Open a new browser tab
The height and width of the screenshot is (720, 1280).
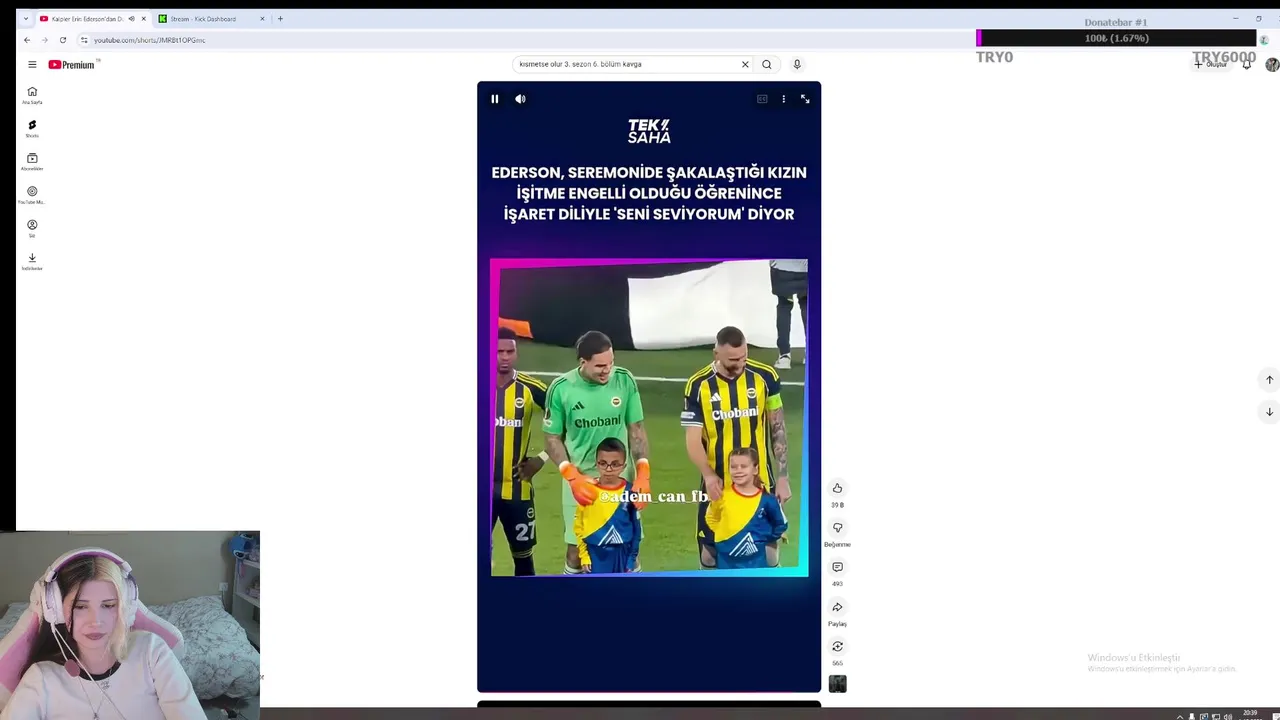(280, 19)
